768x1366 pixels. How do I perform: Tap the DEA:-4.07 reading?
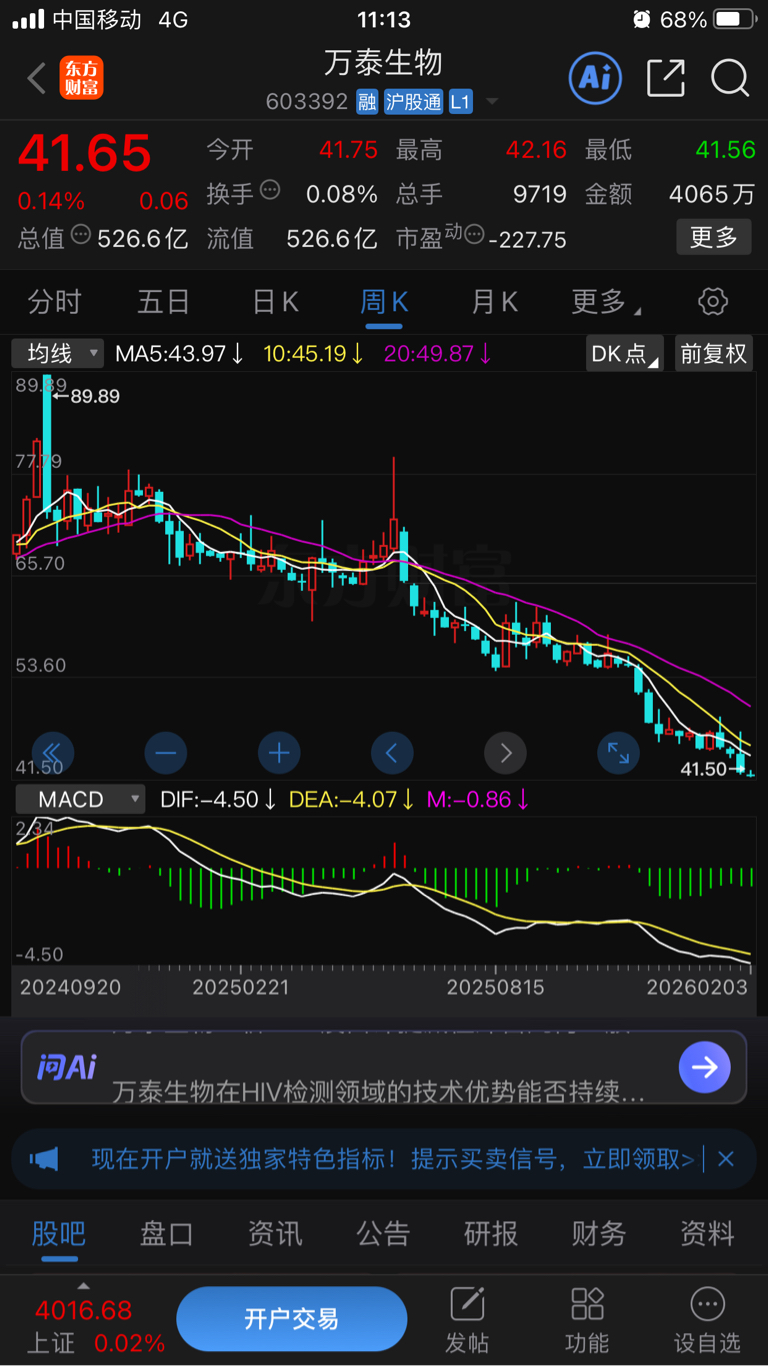[x=353, y=799]
